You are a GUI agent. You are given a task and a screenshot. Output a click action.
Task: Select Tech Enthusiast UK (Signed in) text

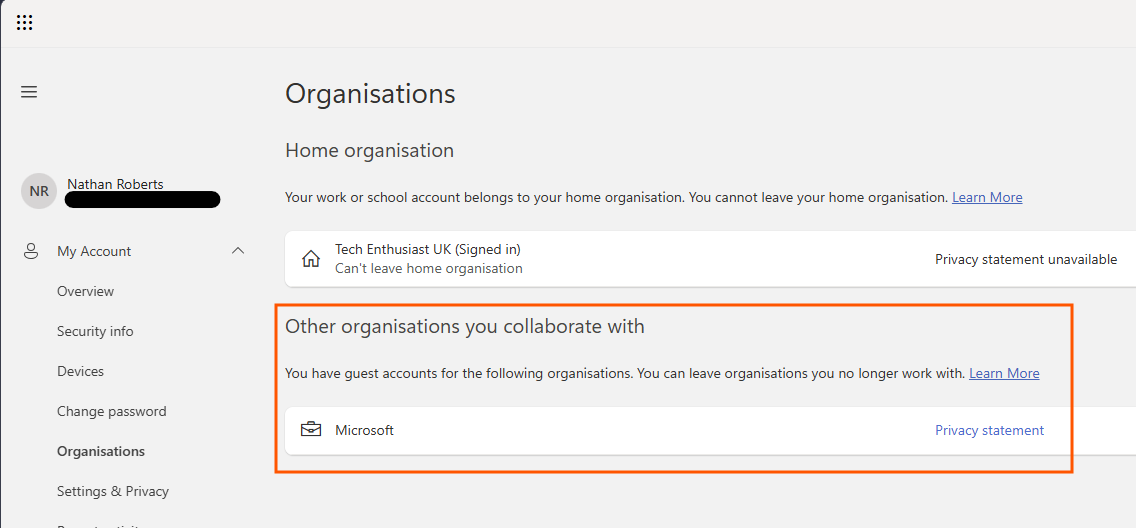(x=427, y=249)
